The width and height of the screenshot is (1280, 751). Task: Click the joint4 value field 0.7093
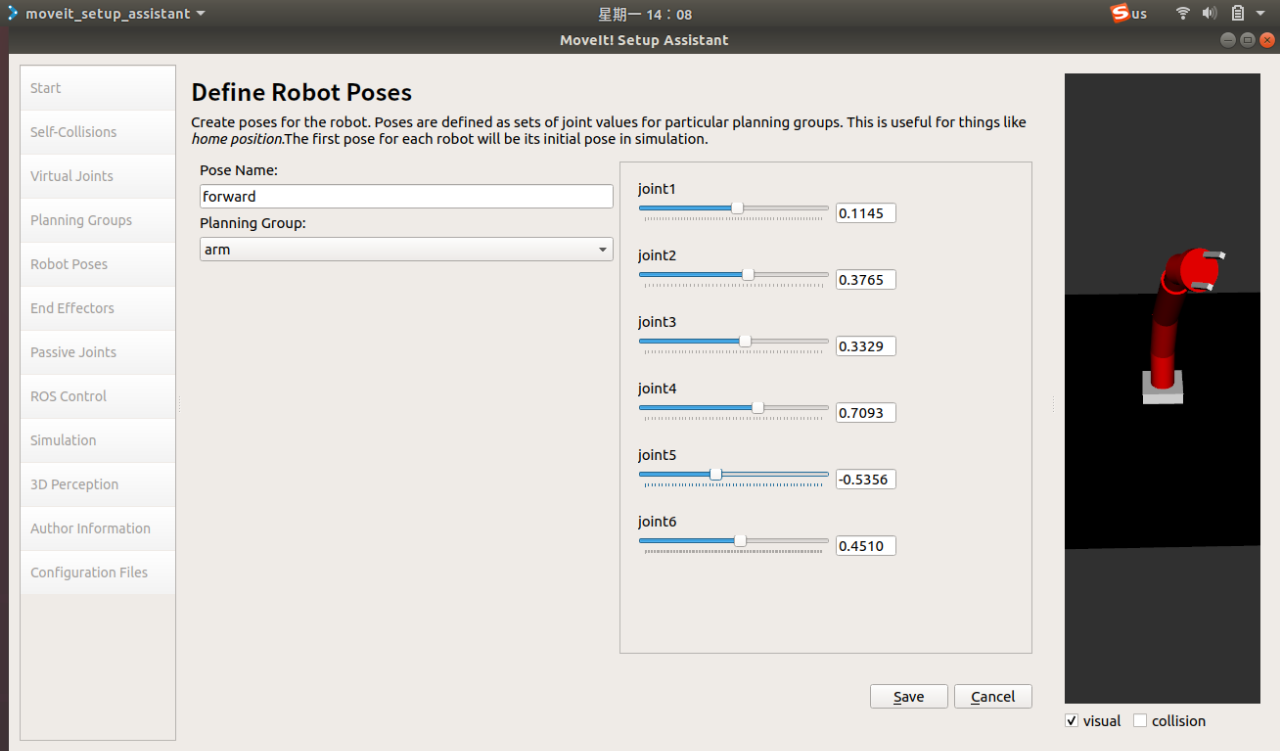(866, 413)
